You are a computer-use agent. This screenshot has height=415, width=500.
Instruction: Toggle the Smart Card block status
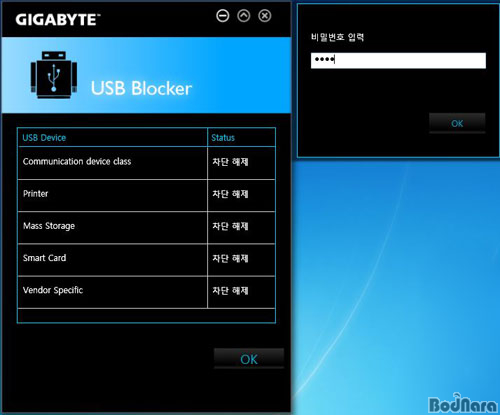(x=230, y=258)
